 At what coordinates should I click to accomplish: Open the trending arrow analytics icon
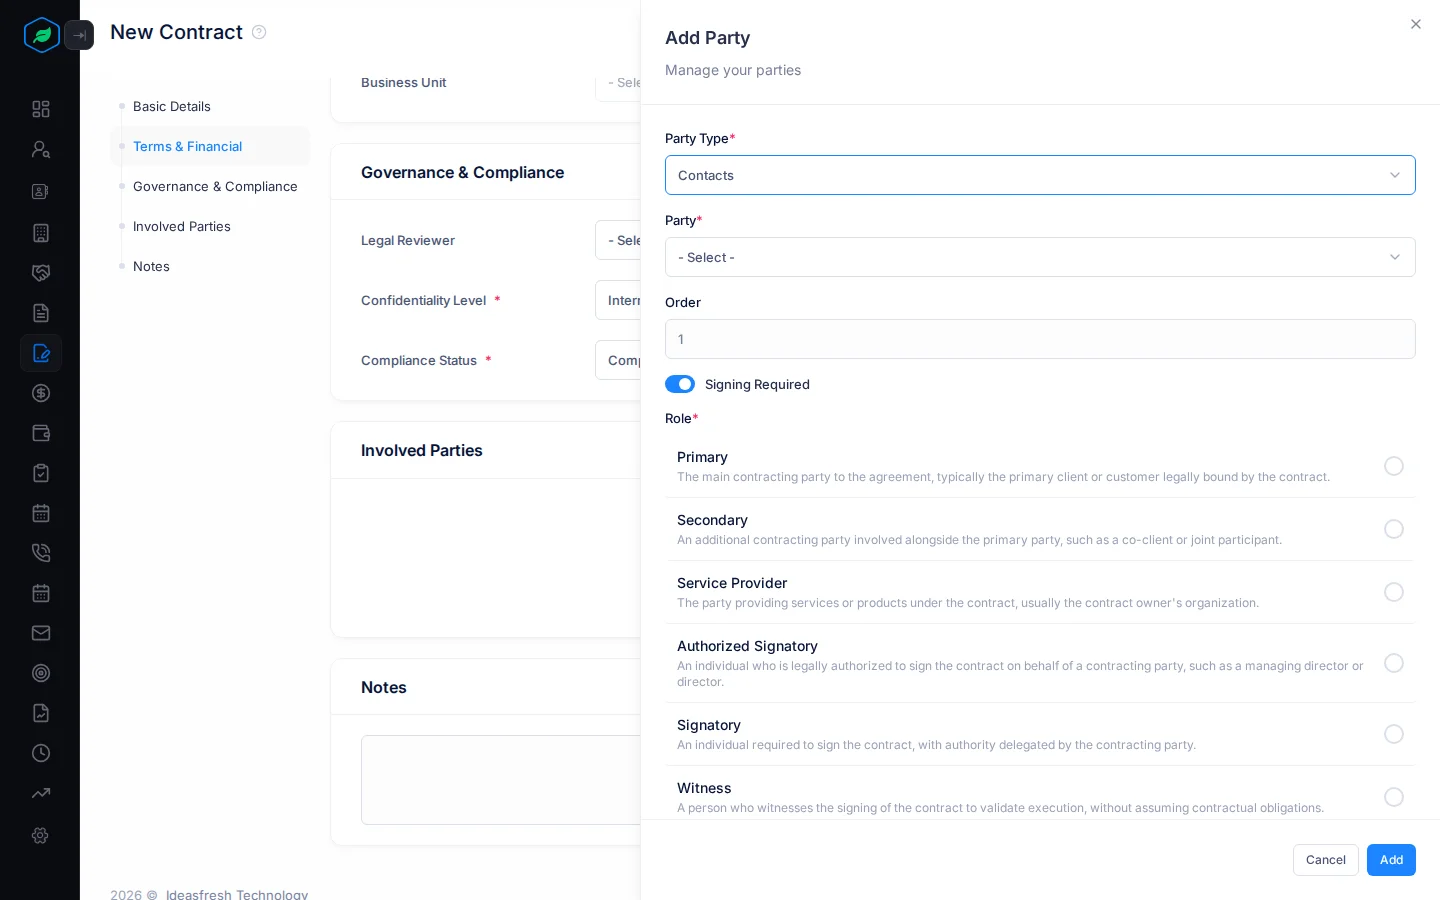pos(41,793)
